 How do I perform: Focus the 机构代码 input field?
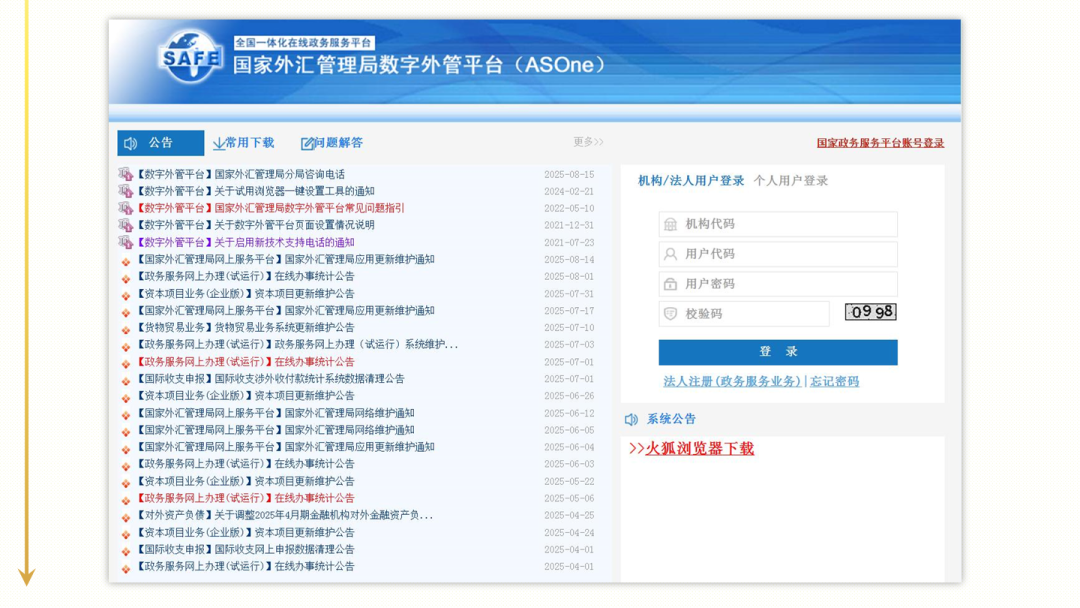pos(778,224)
